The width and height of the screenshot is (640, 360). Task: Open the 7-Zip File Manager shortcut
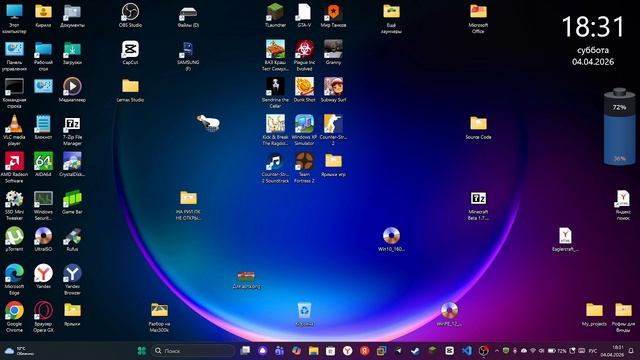tap(72, 131)
